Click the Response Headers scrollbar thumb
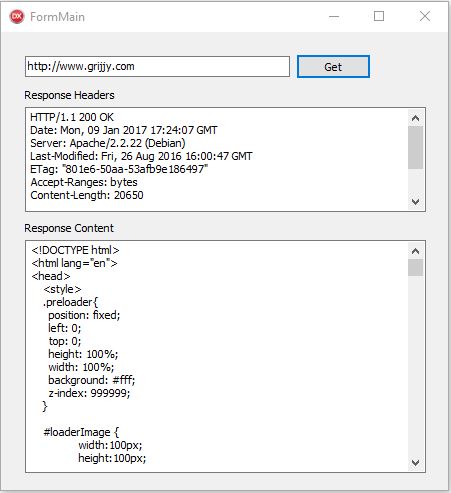 [415, 147]
